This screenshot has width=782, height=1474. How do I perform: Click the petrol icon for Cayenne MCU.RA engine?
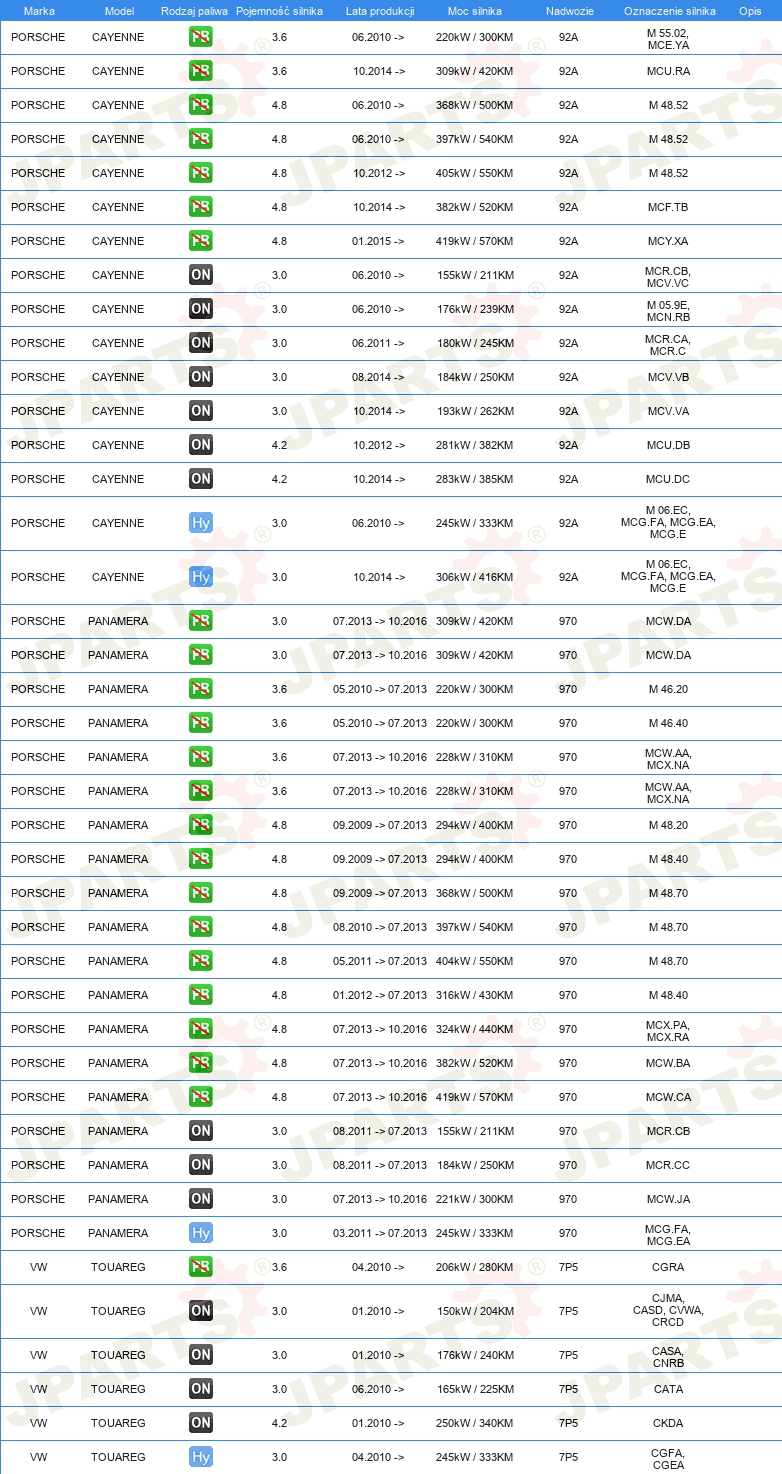coord(201,71)
